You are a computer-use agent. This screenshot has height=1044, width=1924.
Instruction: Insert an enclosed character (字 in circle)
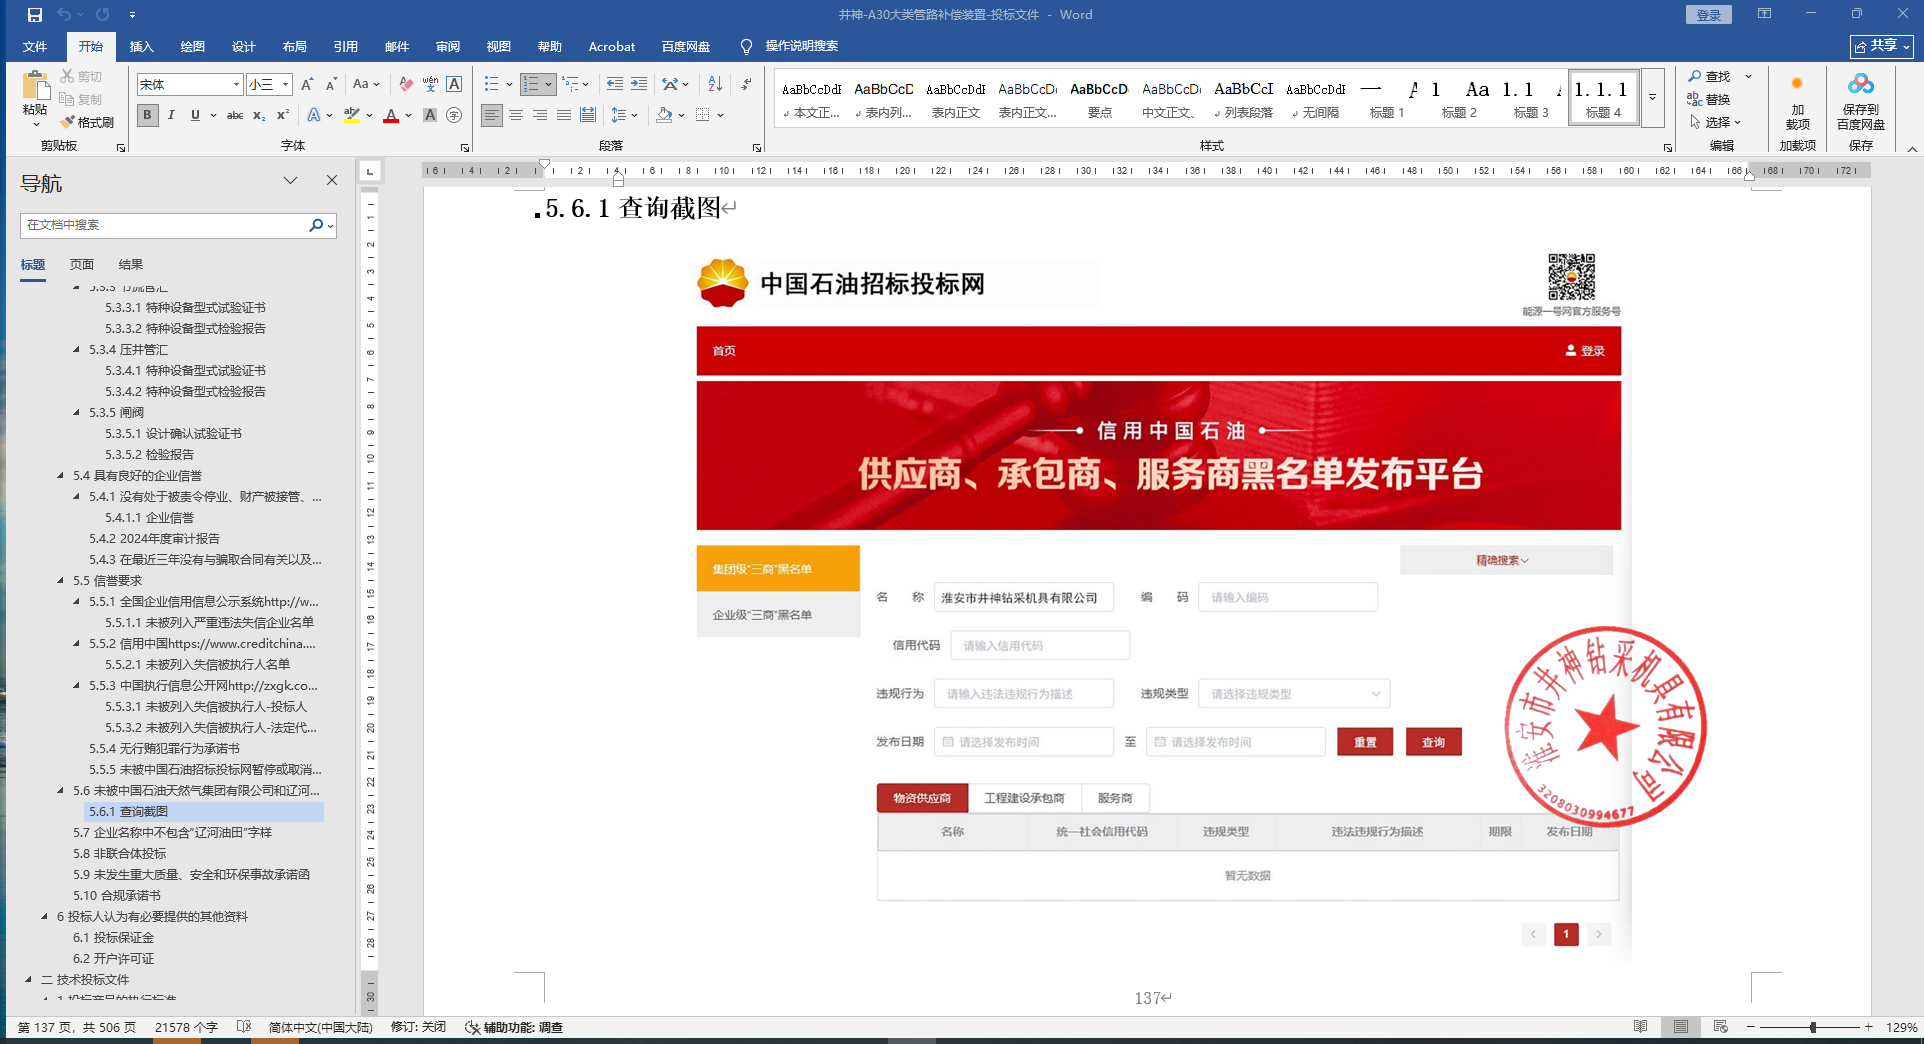coord(454,115)
